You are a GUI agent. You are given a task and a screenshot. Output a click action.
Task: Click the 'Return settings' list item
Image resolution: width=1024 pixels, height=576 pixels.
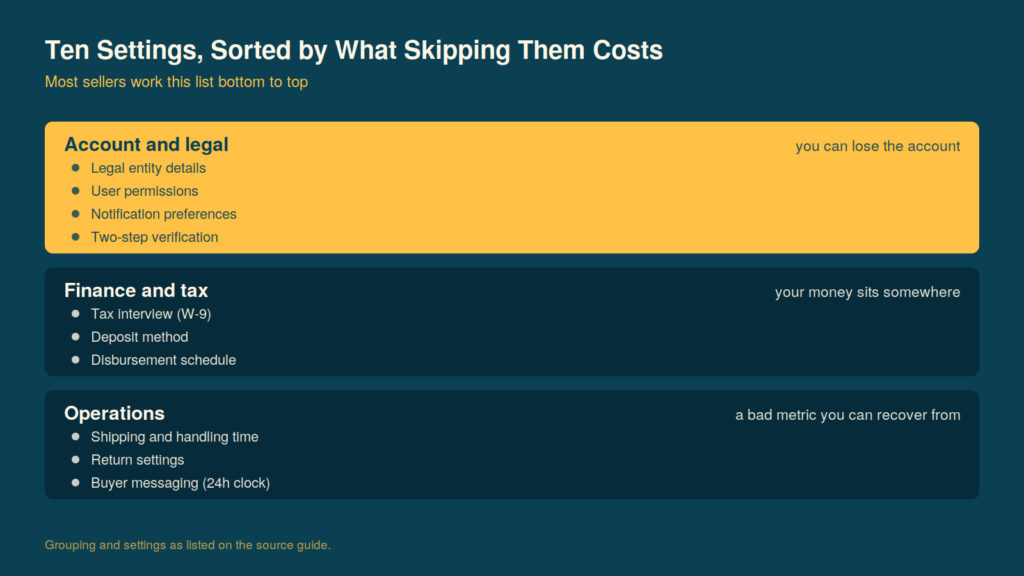pyautogui.click(x=137, y=460)
